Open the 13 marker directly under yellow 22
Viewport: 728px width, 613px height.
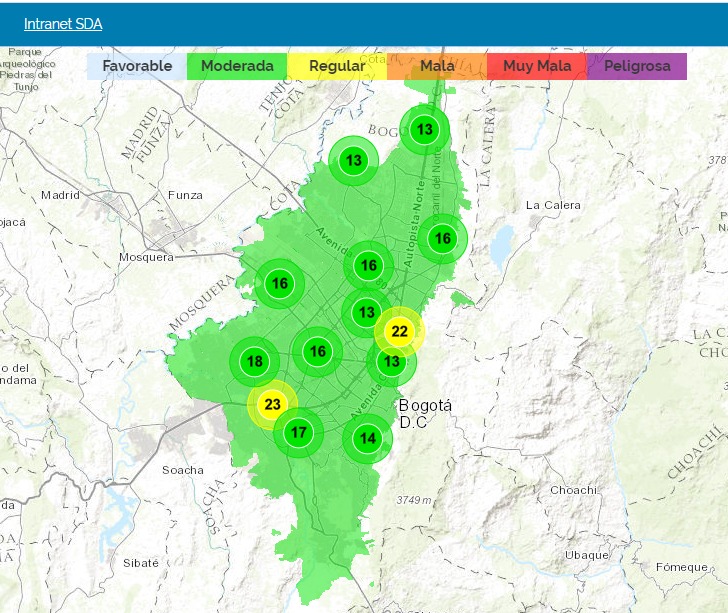[391, 361]
